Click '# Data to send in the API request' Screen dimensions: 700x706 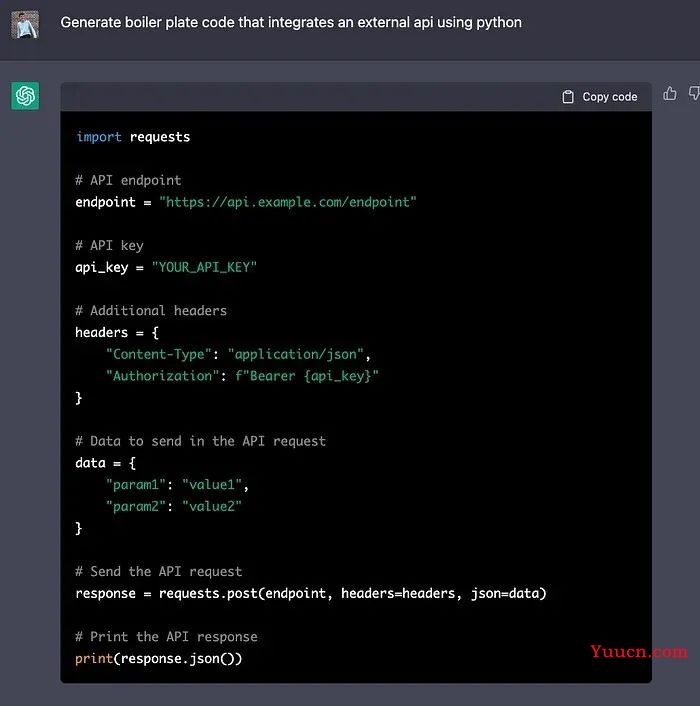[x=200, y=441]
